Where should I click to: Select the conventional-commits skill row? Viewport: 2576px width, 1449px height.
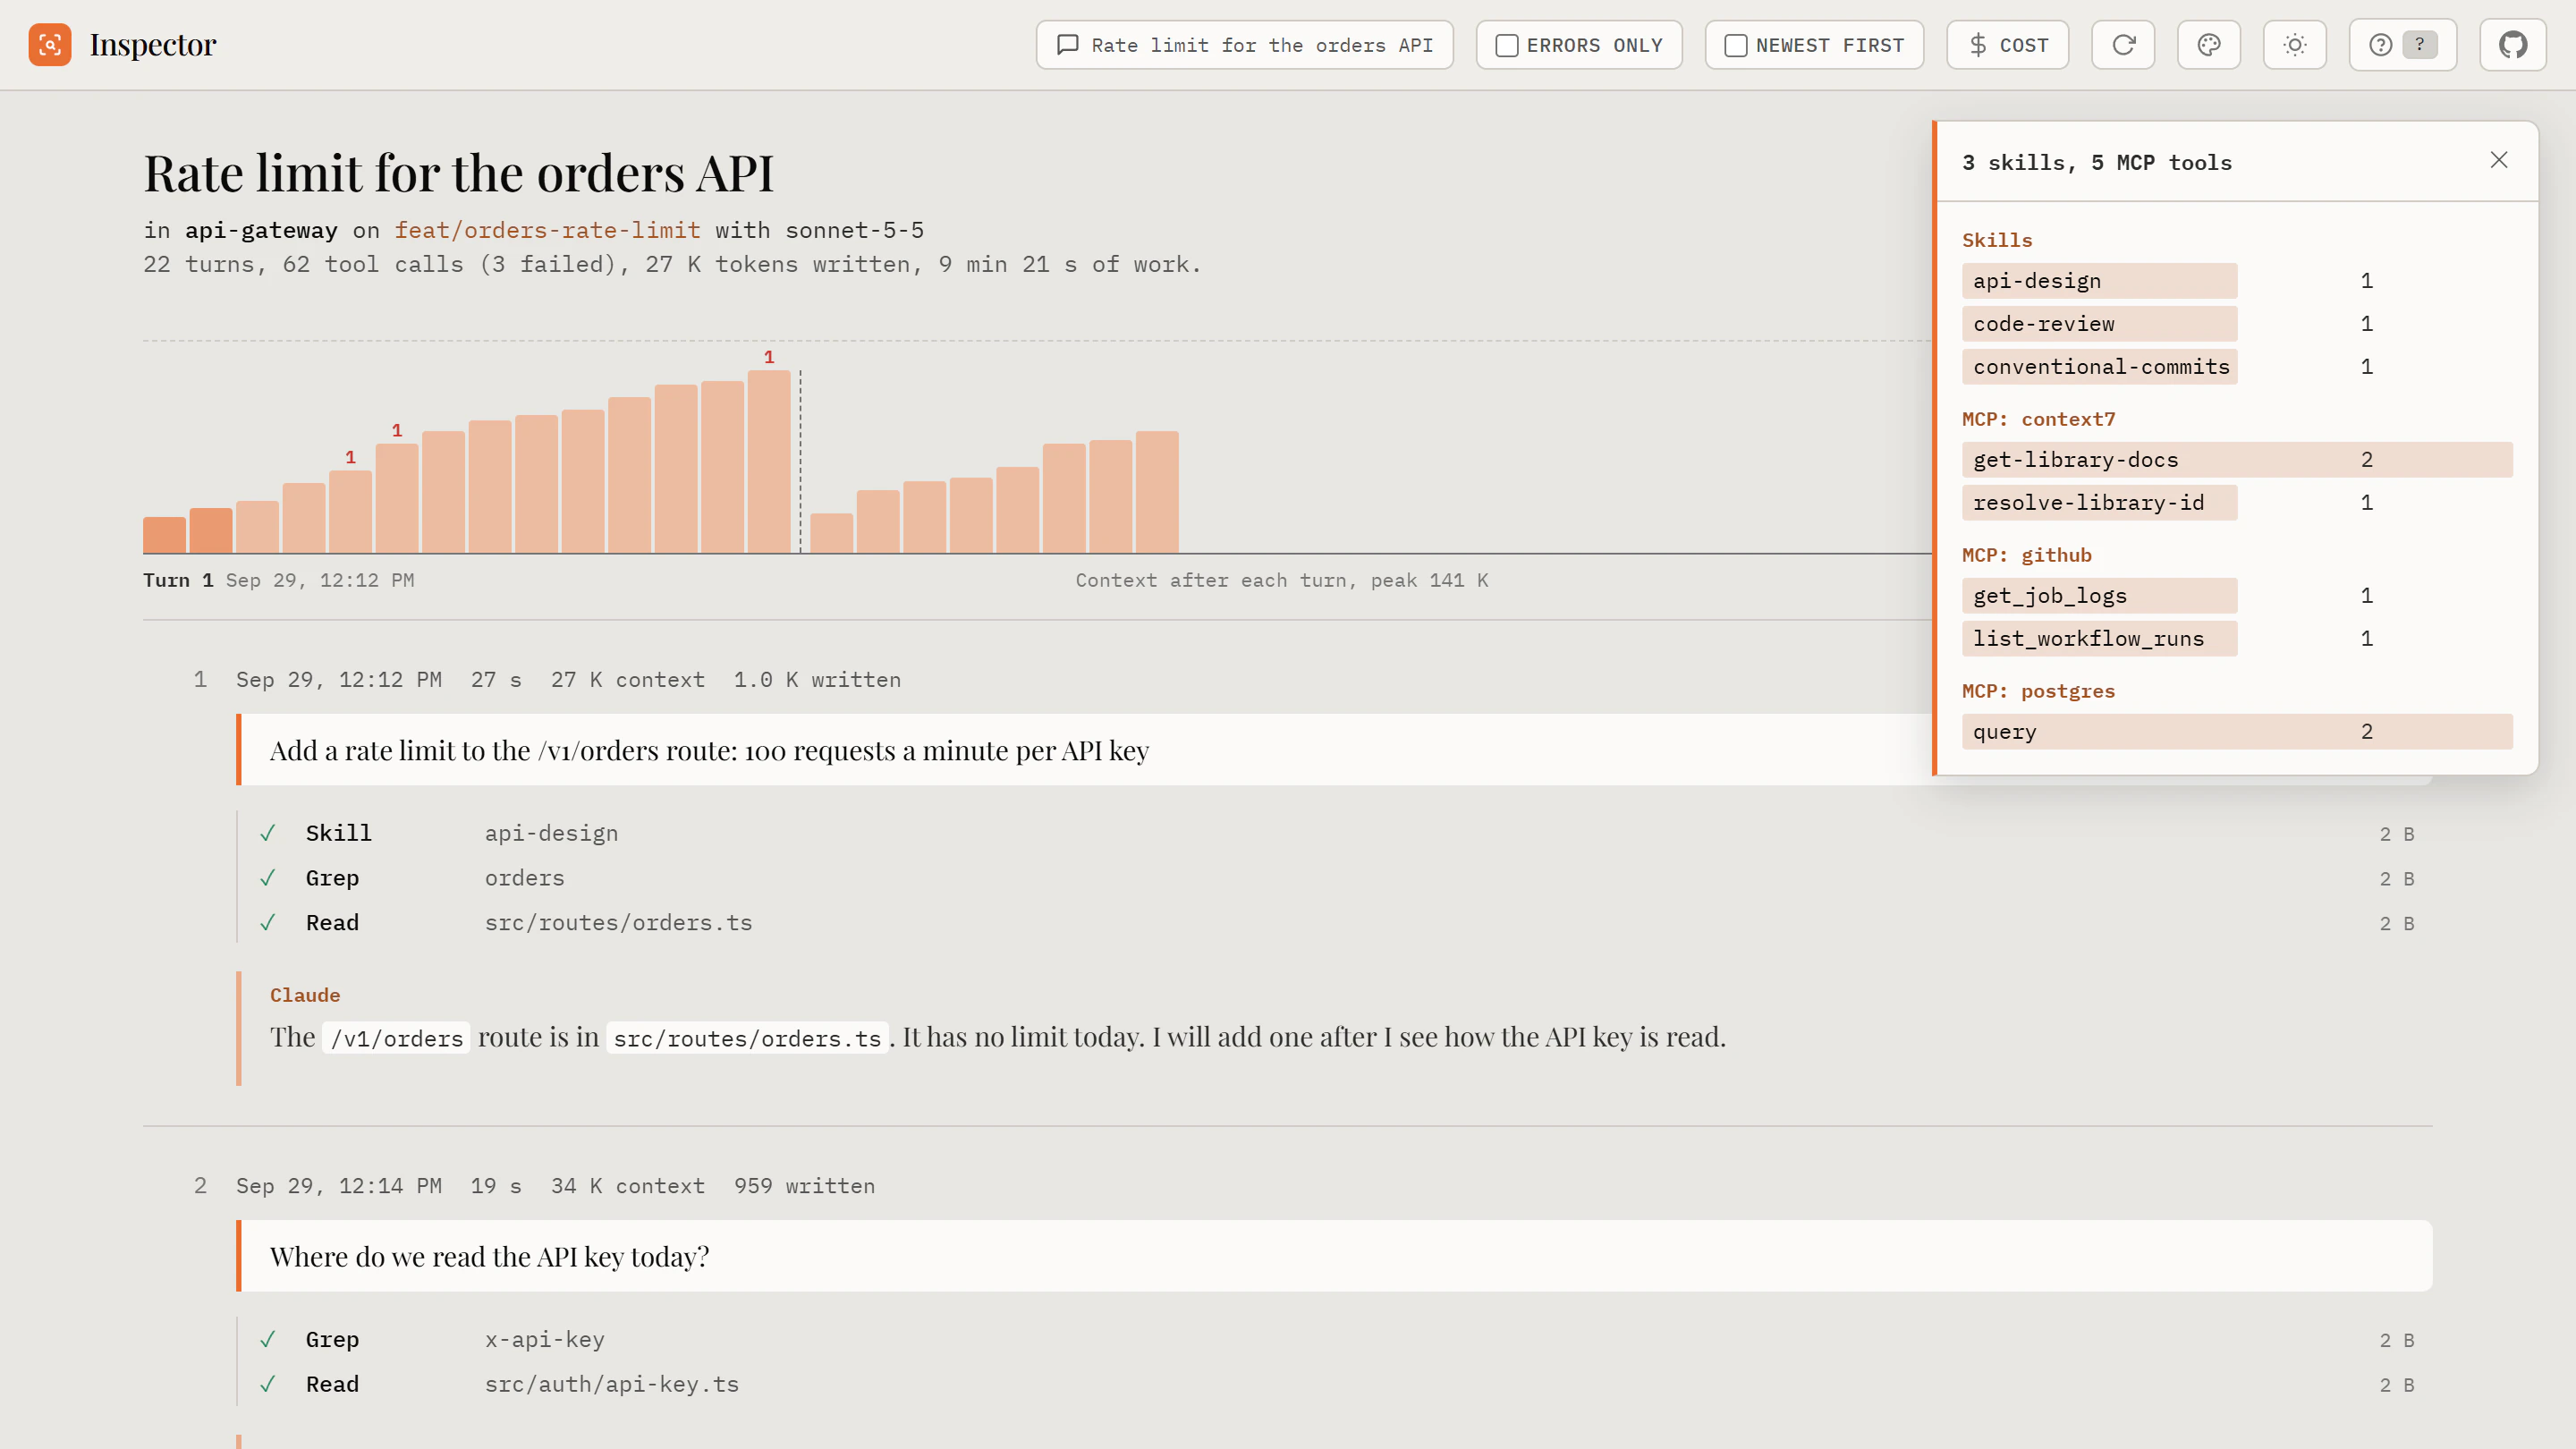click(2237, 367)
